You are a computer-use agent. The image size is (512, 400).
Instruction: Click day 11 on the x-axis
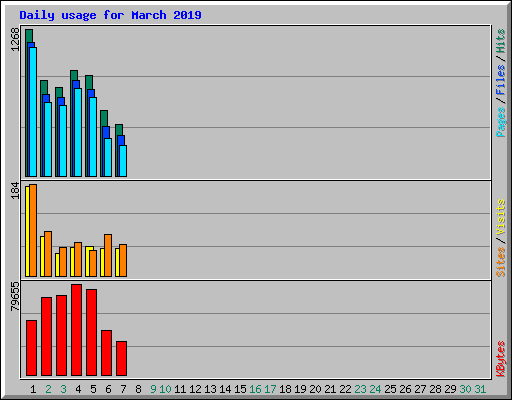click(180, 389)
